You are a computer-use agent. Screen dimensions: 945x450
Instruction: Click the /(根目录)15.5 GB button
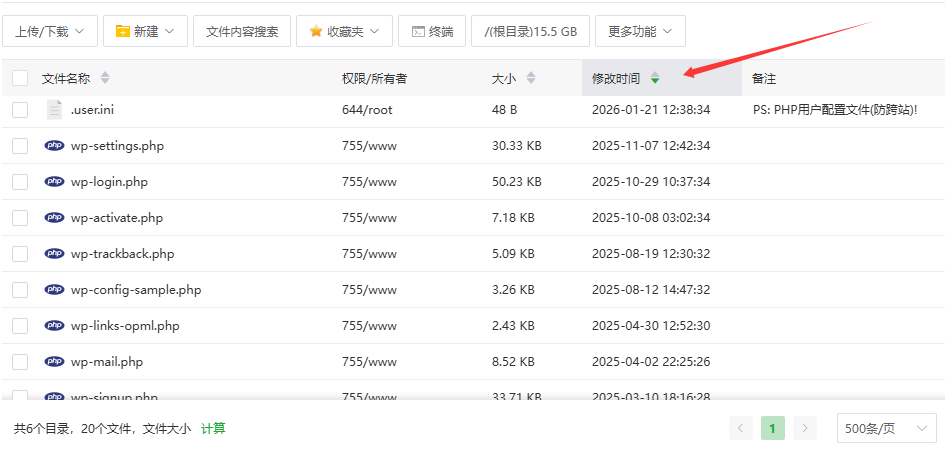pyautogui.click(x=530, y=31)
